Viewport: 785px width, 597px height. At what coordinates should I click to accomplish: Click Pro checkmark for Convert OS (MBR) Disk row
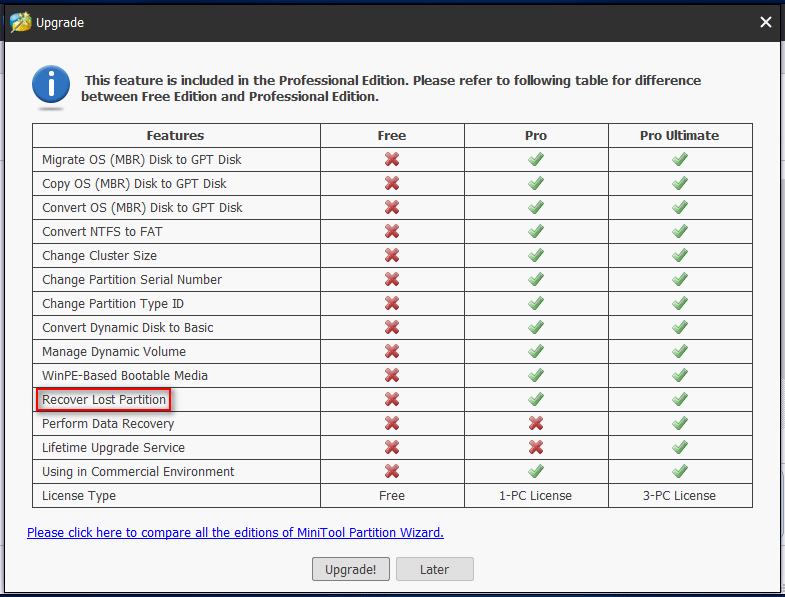tap(536, 207)
